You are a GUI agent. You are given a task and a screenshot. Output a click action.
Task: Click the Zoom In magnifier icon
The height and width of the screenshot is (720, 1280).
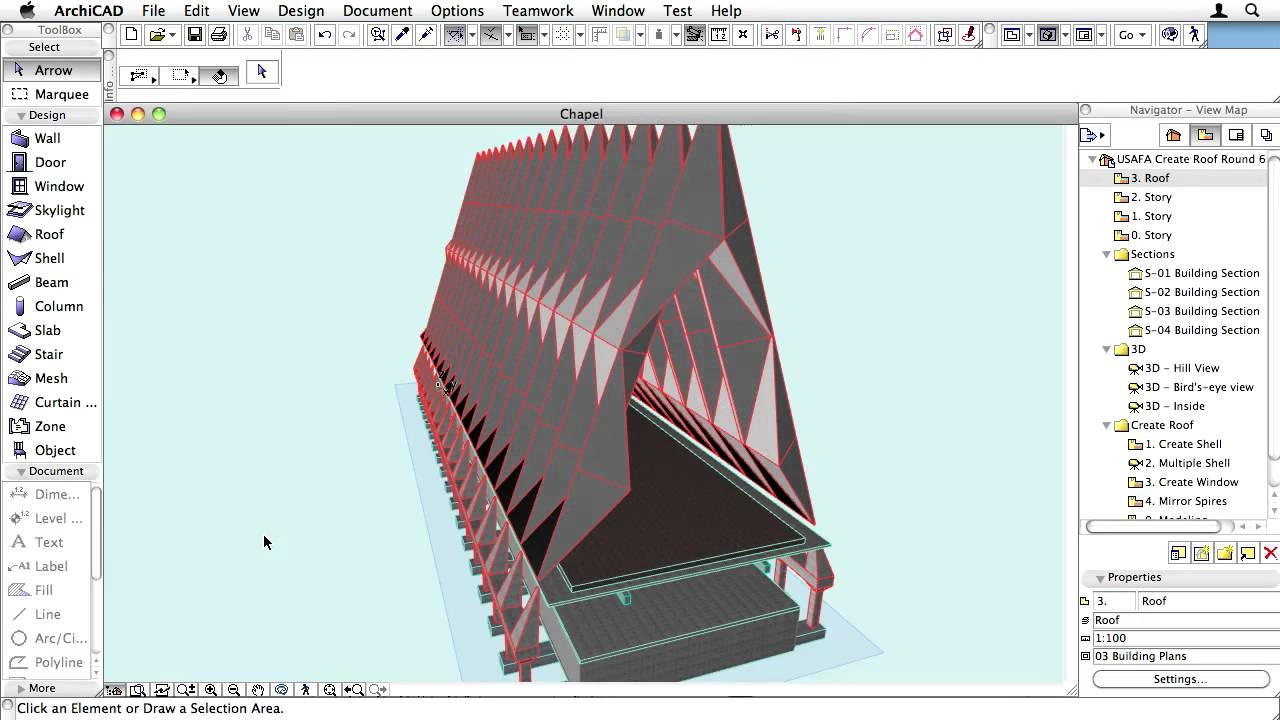pyautogui.click(x=211, y=690)
